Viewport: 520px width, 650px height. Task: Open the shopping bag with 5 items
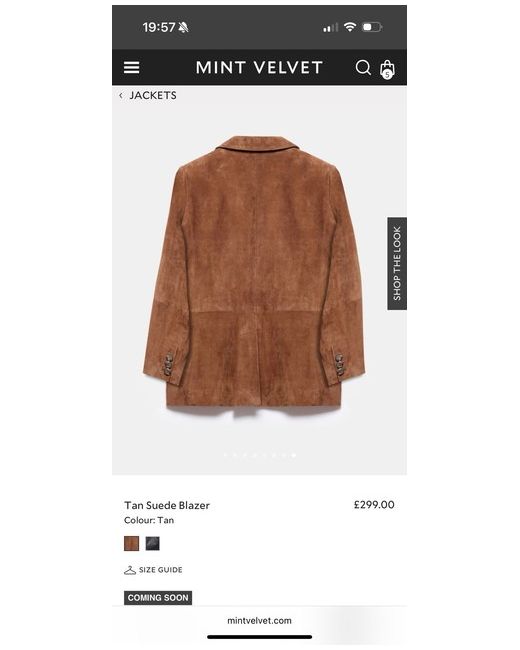click(x=387, y=69)
